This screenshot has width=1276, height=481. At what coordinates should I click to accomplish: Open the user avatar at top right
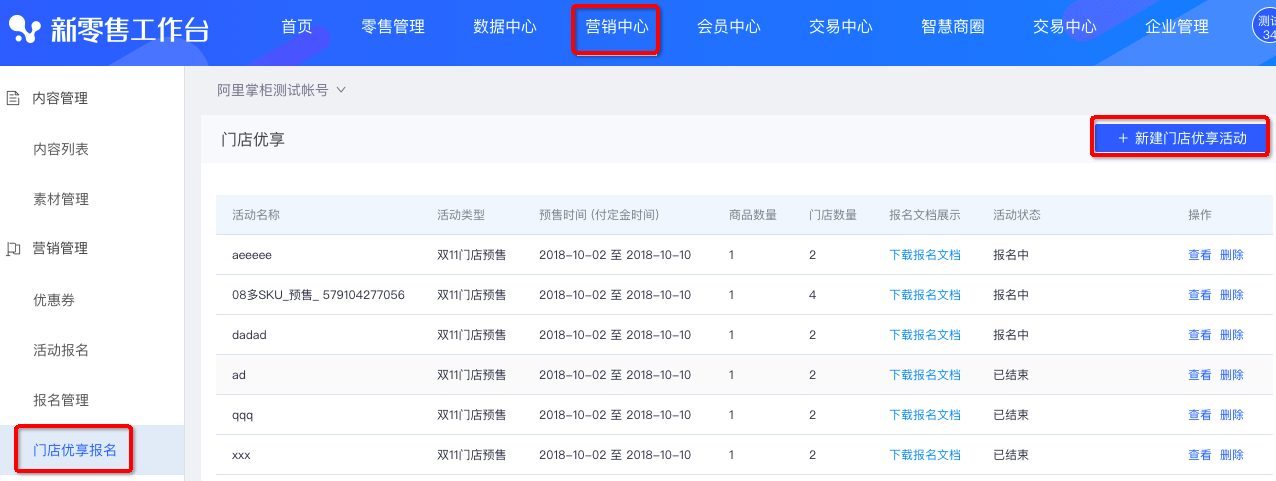tap(1265, 27)
